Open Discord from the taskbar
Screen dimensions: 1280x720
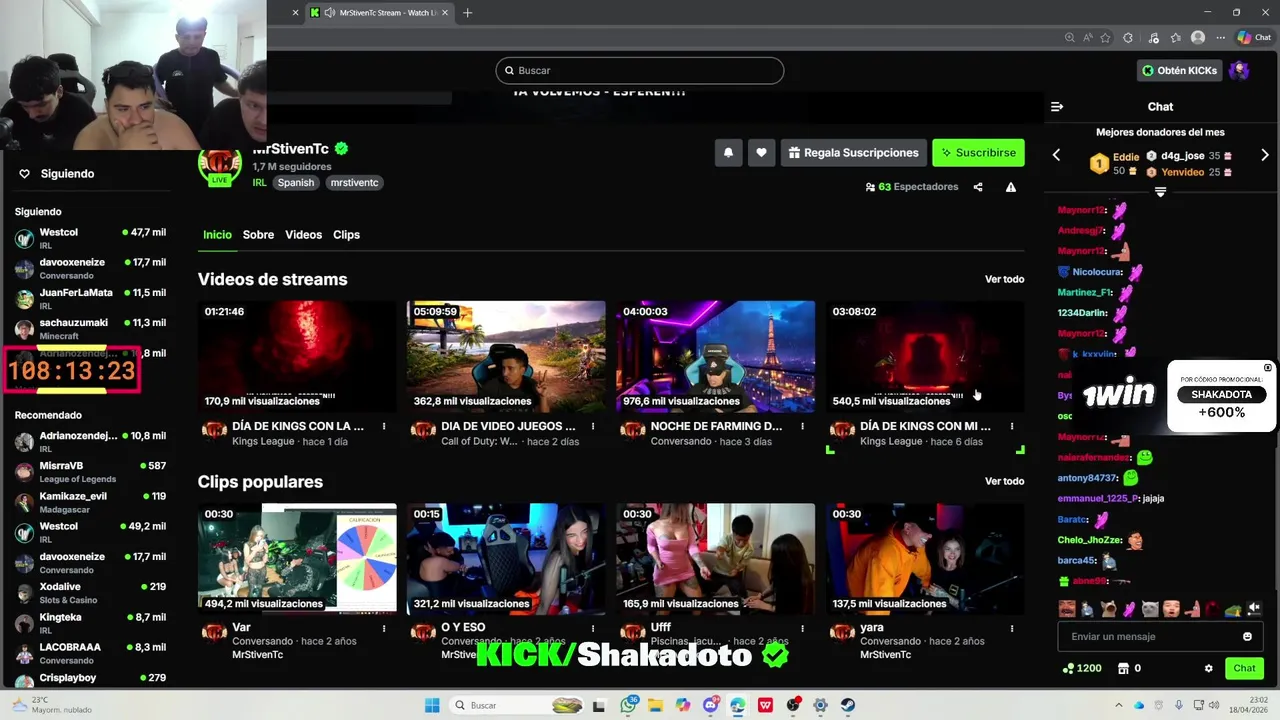(711, 705)
